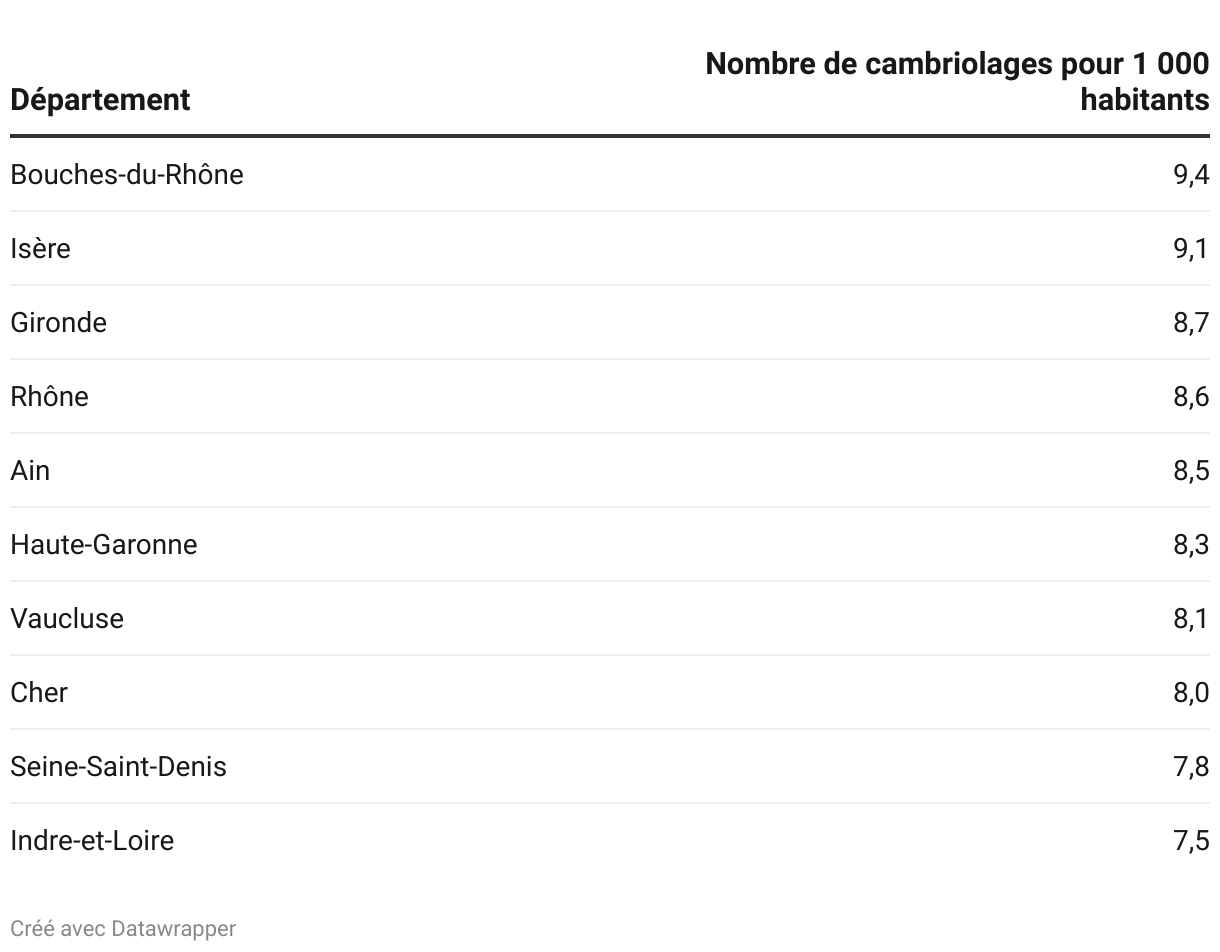Click the Gironde department cell
The image size is (1220, 952).
click(58, 322)
